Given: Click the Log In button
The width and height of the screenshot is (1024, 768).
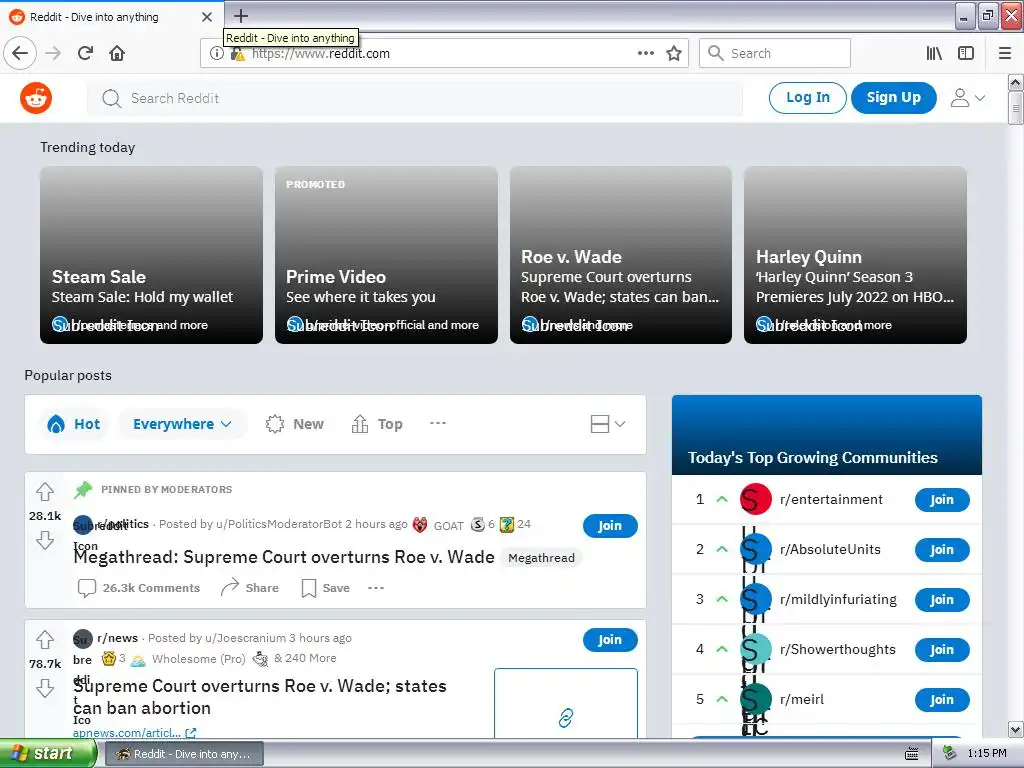Looking at the screenshot, I should [807, 98].
